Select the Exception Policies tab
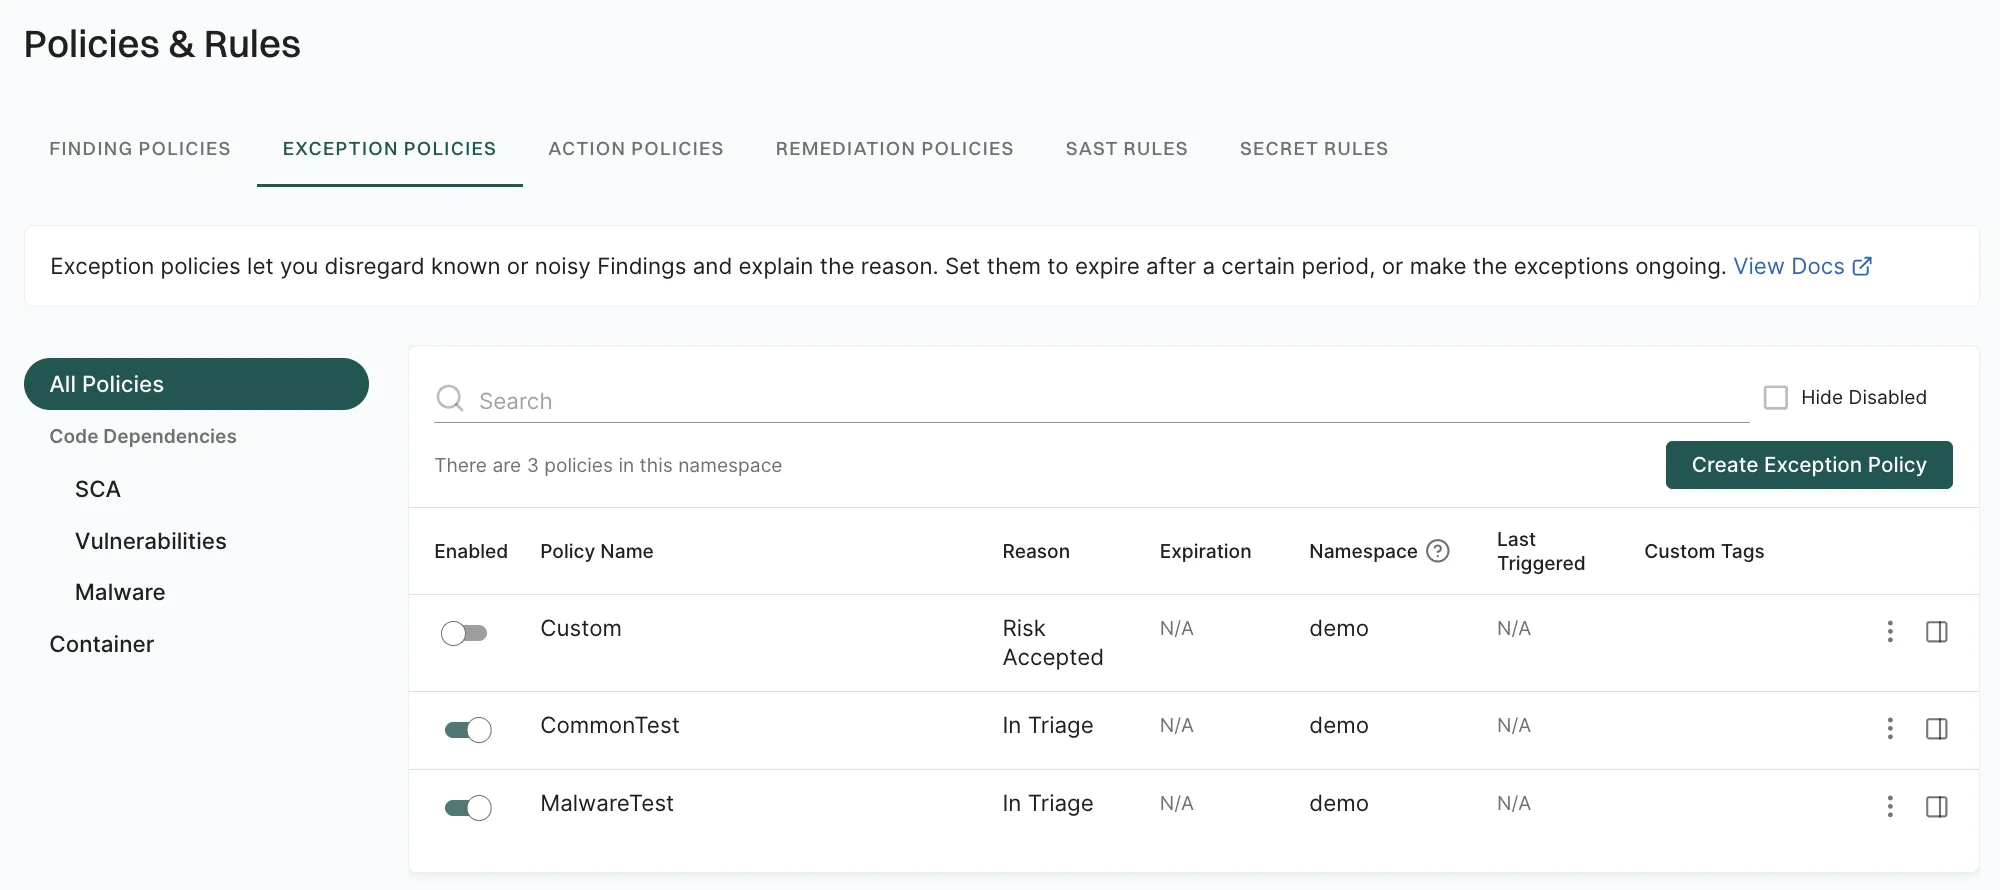Viewport: 2000px width, 890px height. coord(389,148)
